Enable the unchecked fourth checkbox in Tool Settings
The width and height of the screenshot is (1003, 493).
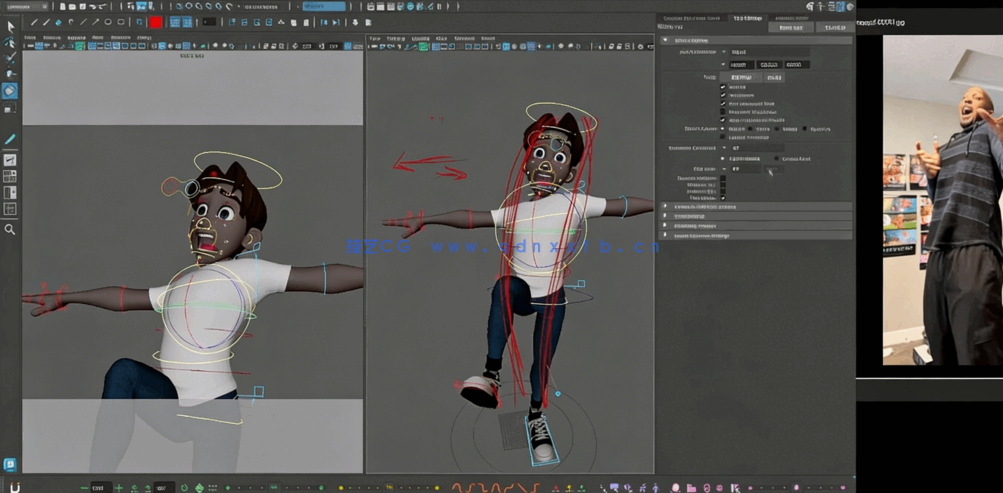point(723,112)
